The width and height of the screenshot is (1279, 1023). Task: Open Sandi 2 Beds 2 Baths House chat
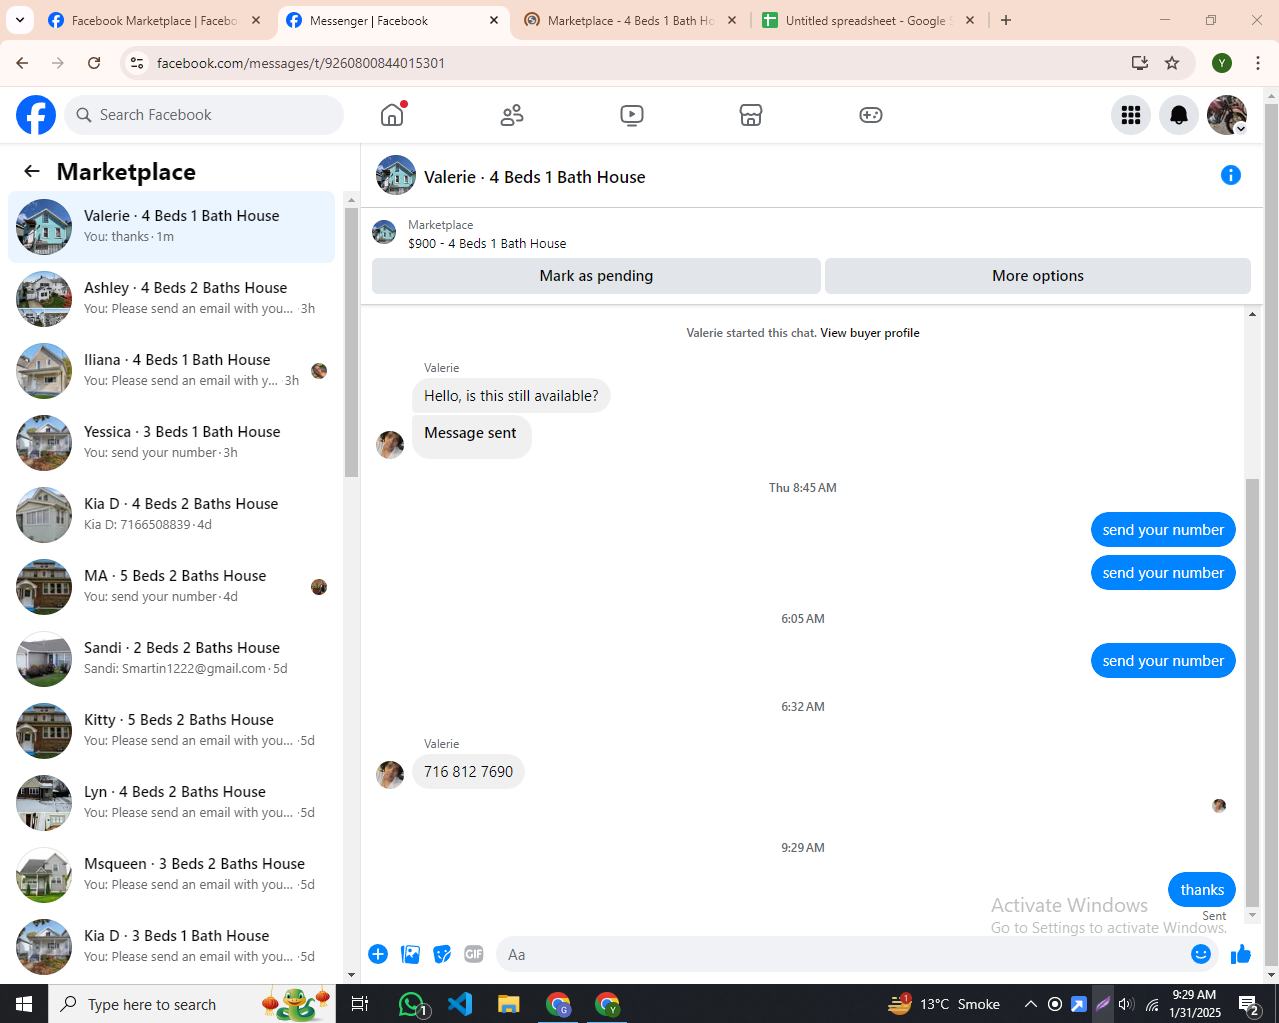coord(172,659)
